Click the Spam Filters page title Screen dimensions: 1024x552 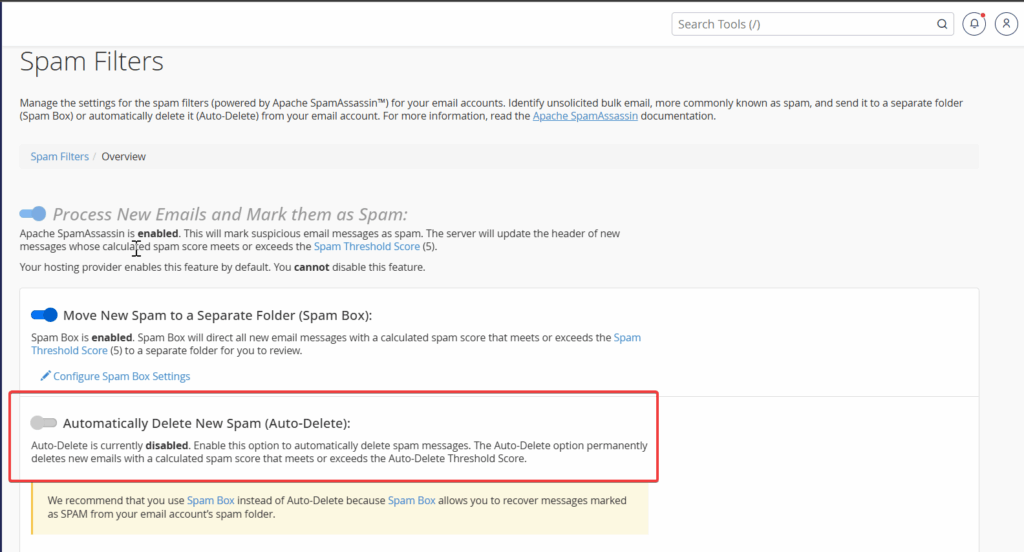coord(92,62)
